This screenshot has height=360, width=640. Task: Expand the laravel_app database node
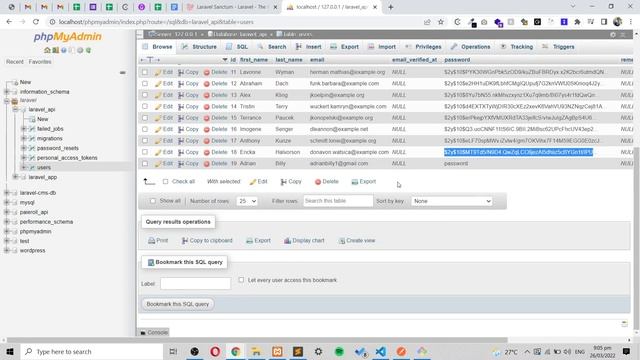15,177
